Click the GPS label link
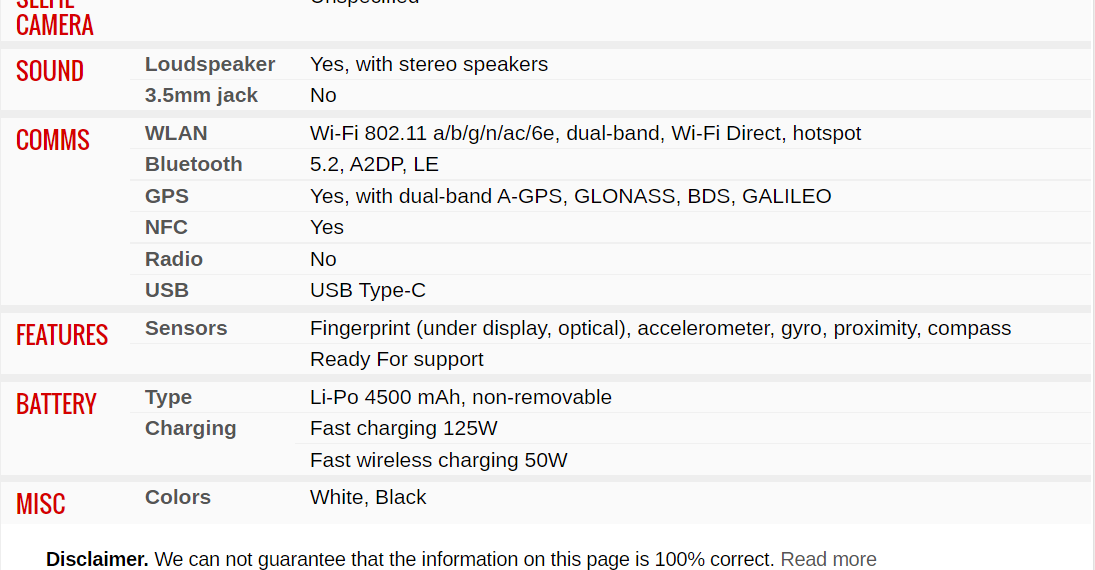1095x570 pixels. (167, 196)
